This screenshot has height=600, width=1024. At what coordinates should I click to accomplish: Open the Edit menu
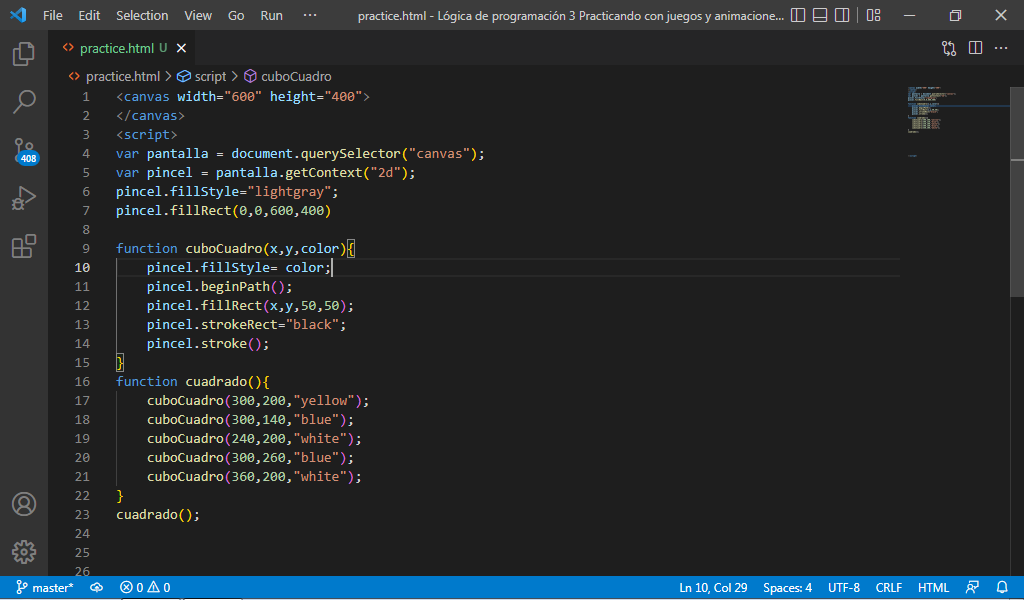point(89,16)
